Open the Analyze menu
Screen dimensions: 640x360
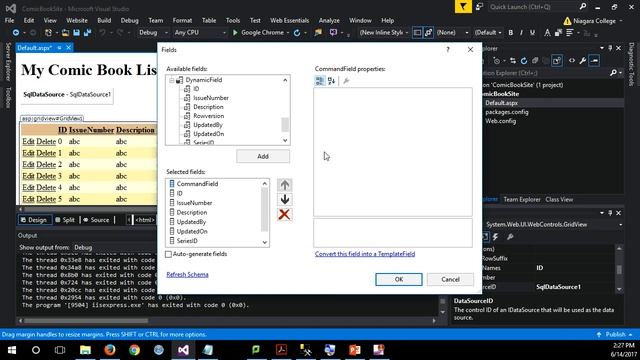[329, 20]
